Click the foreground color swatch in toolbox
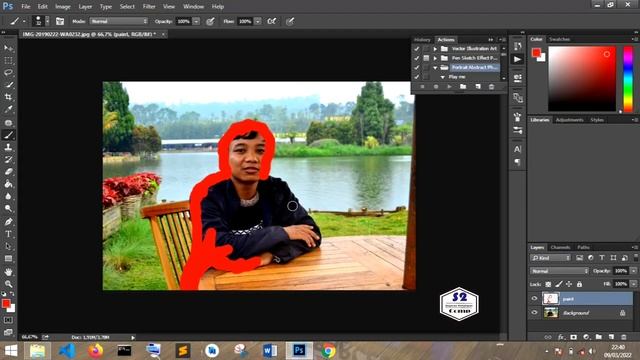 click(x=6, y=303)
